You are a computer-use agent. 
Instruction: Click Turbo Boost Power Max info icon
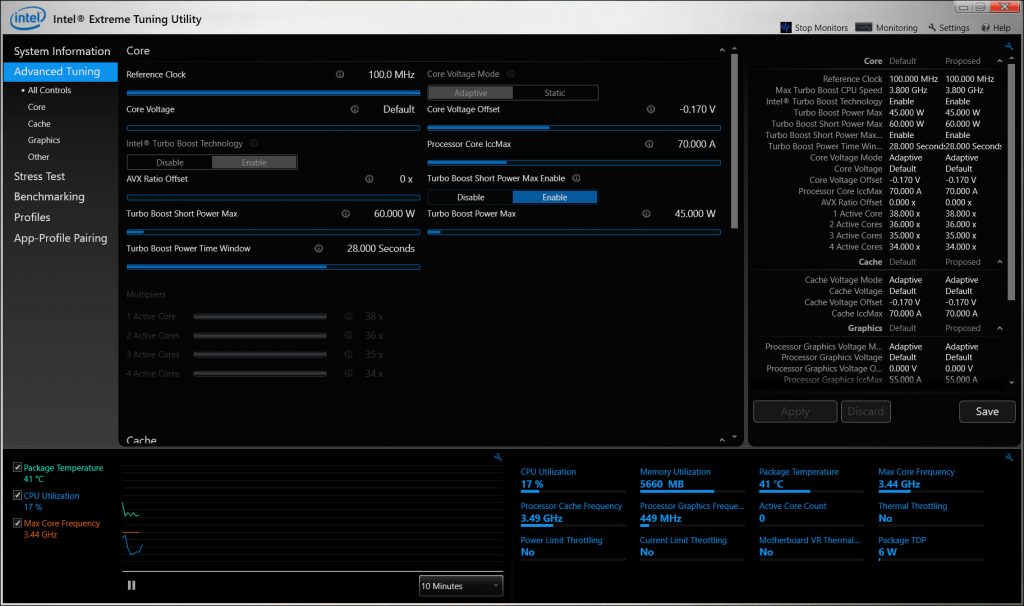[x=646, y=214]
